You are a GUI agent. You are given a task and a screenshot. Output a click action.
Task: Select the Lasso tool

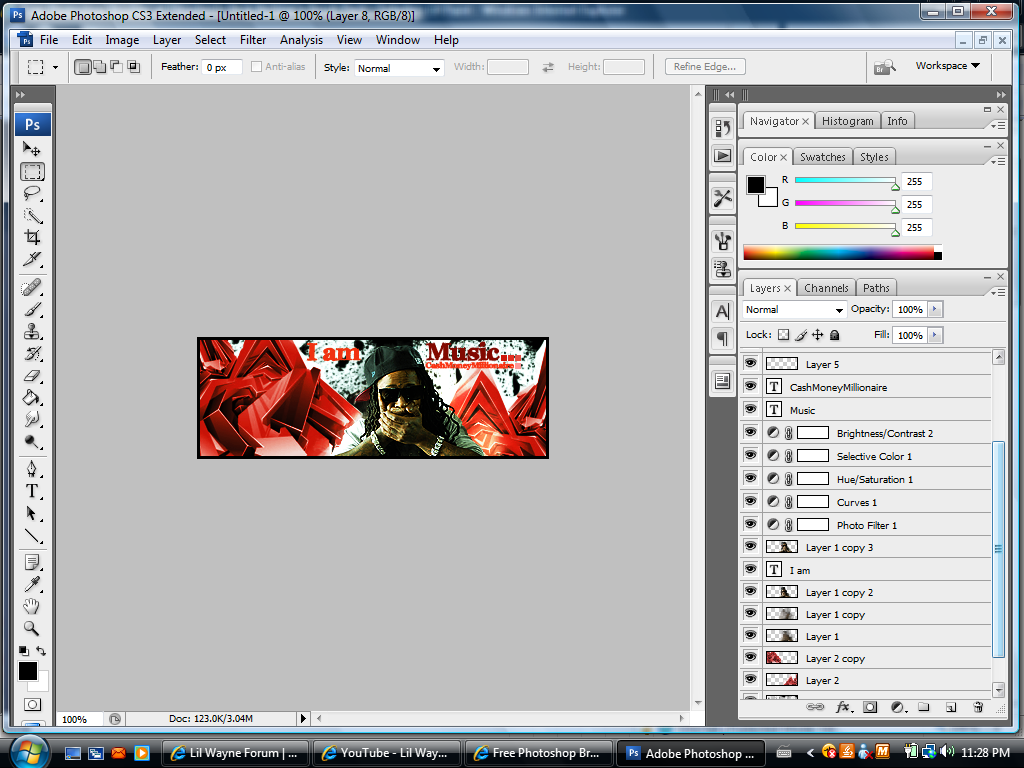click(31, 193)
